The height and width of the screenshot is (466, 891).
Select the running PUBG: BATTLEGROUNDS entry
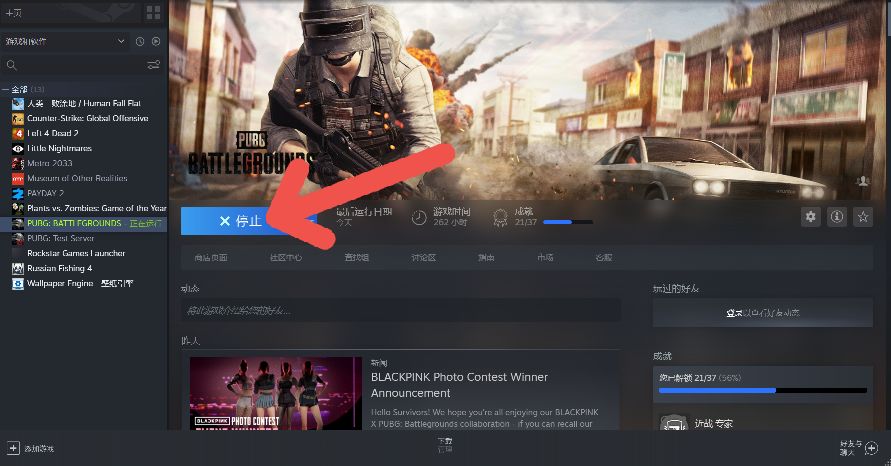pyautogui.click(x=84, y=223)
